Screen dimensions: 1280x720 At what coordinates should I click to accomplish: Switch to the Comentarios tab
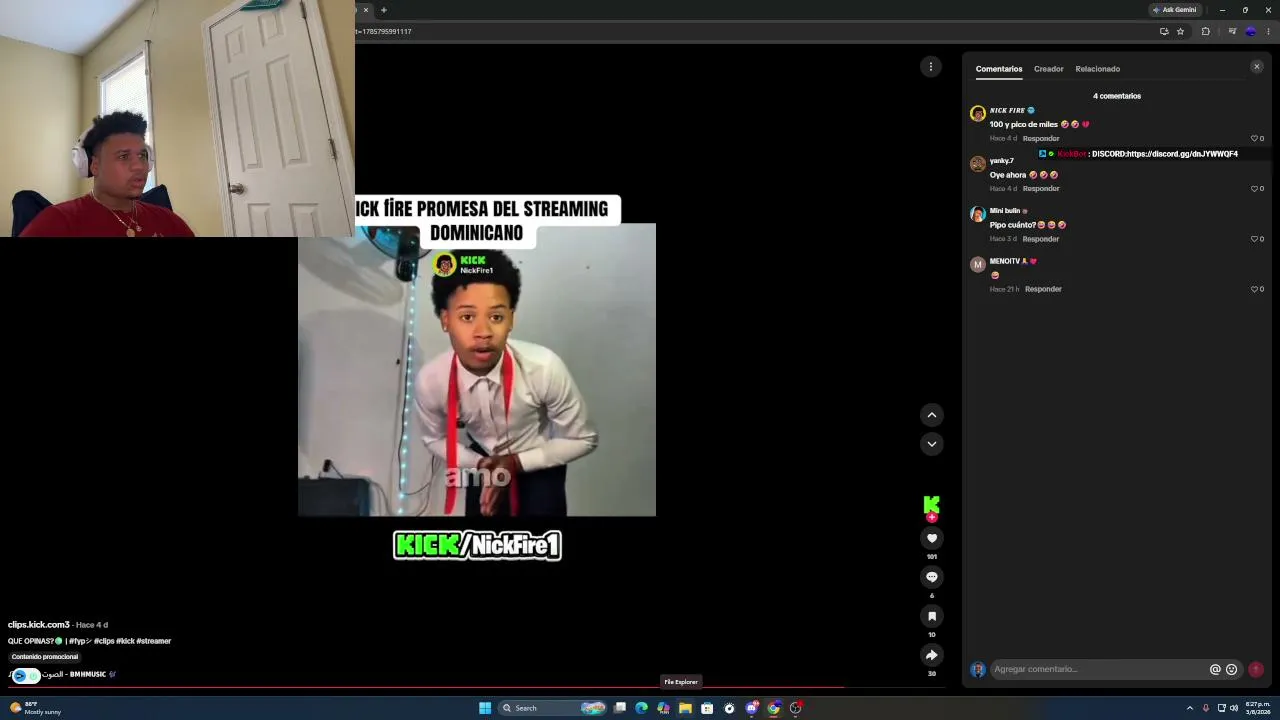pyautogui.click(x=999, y=69)
